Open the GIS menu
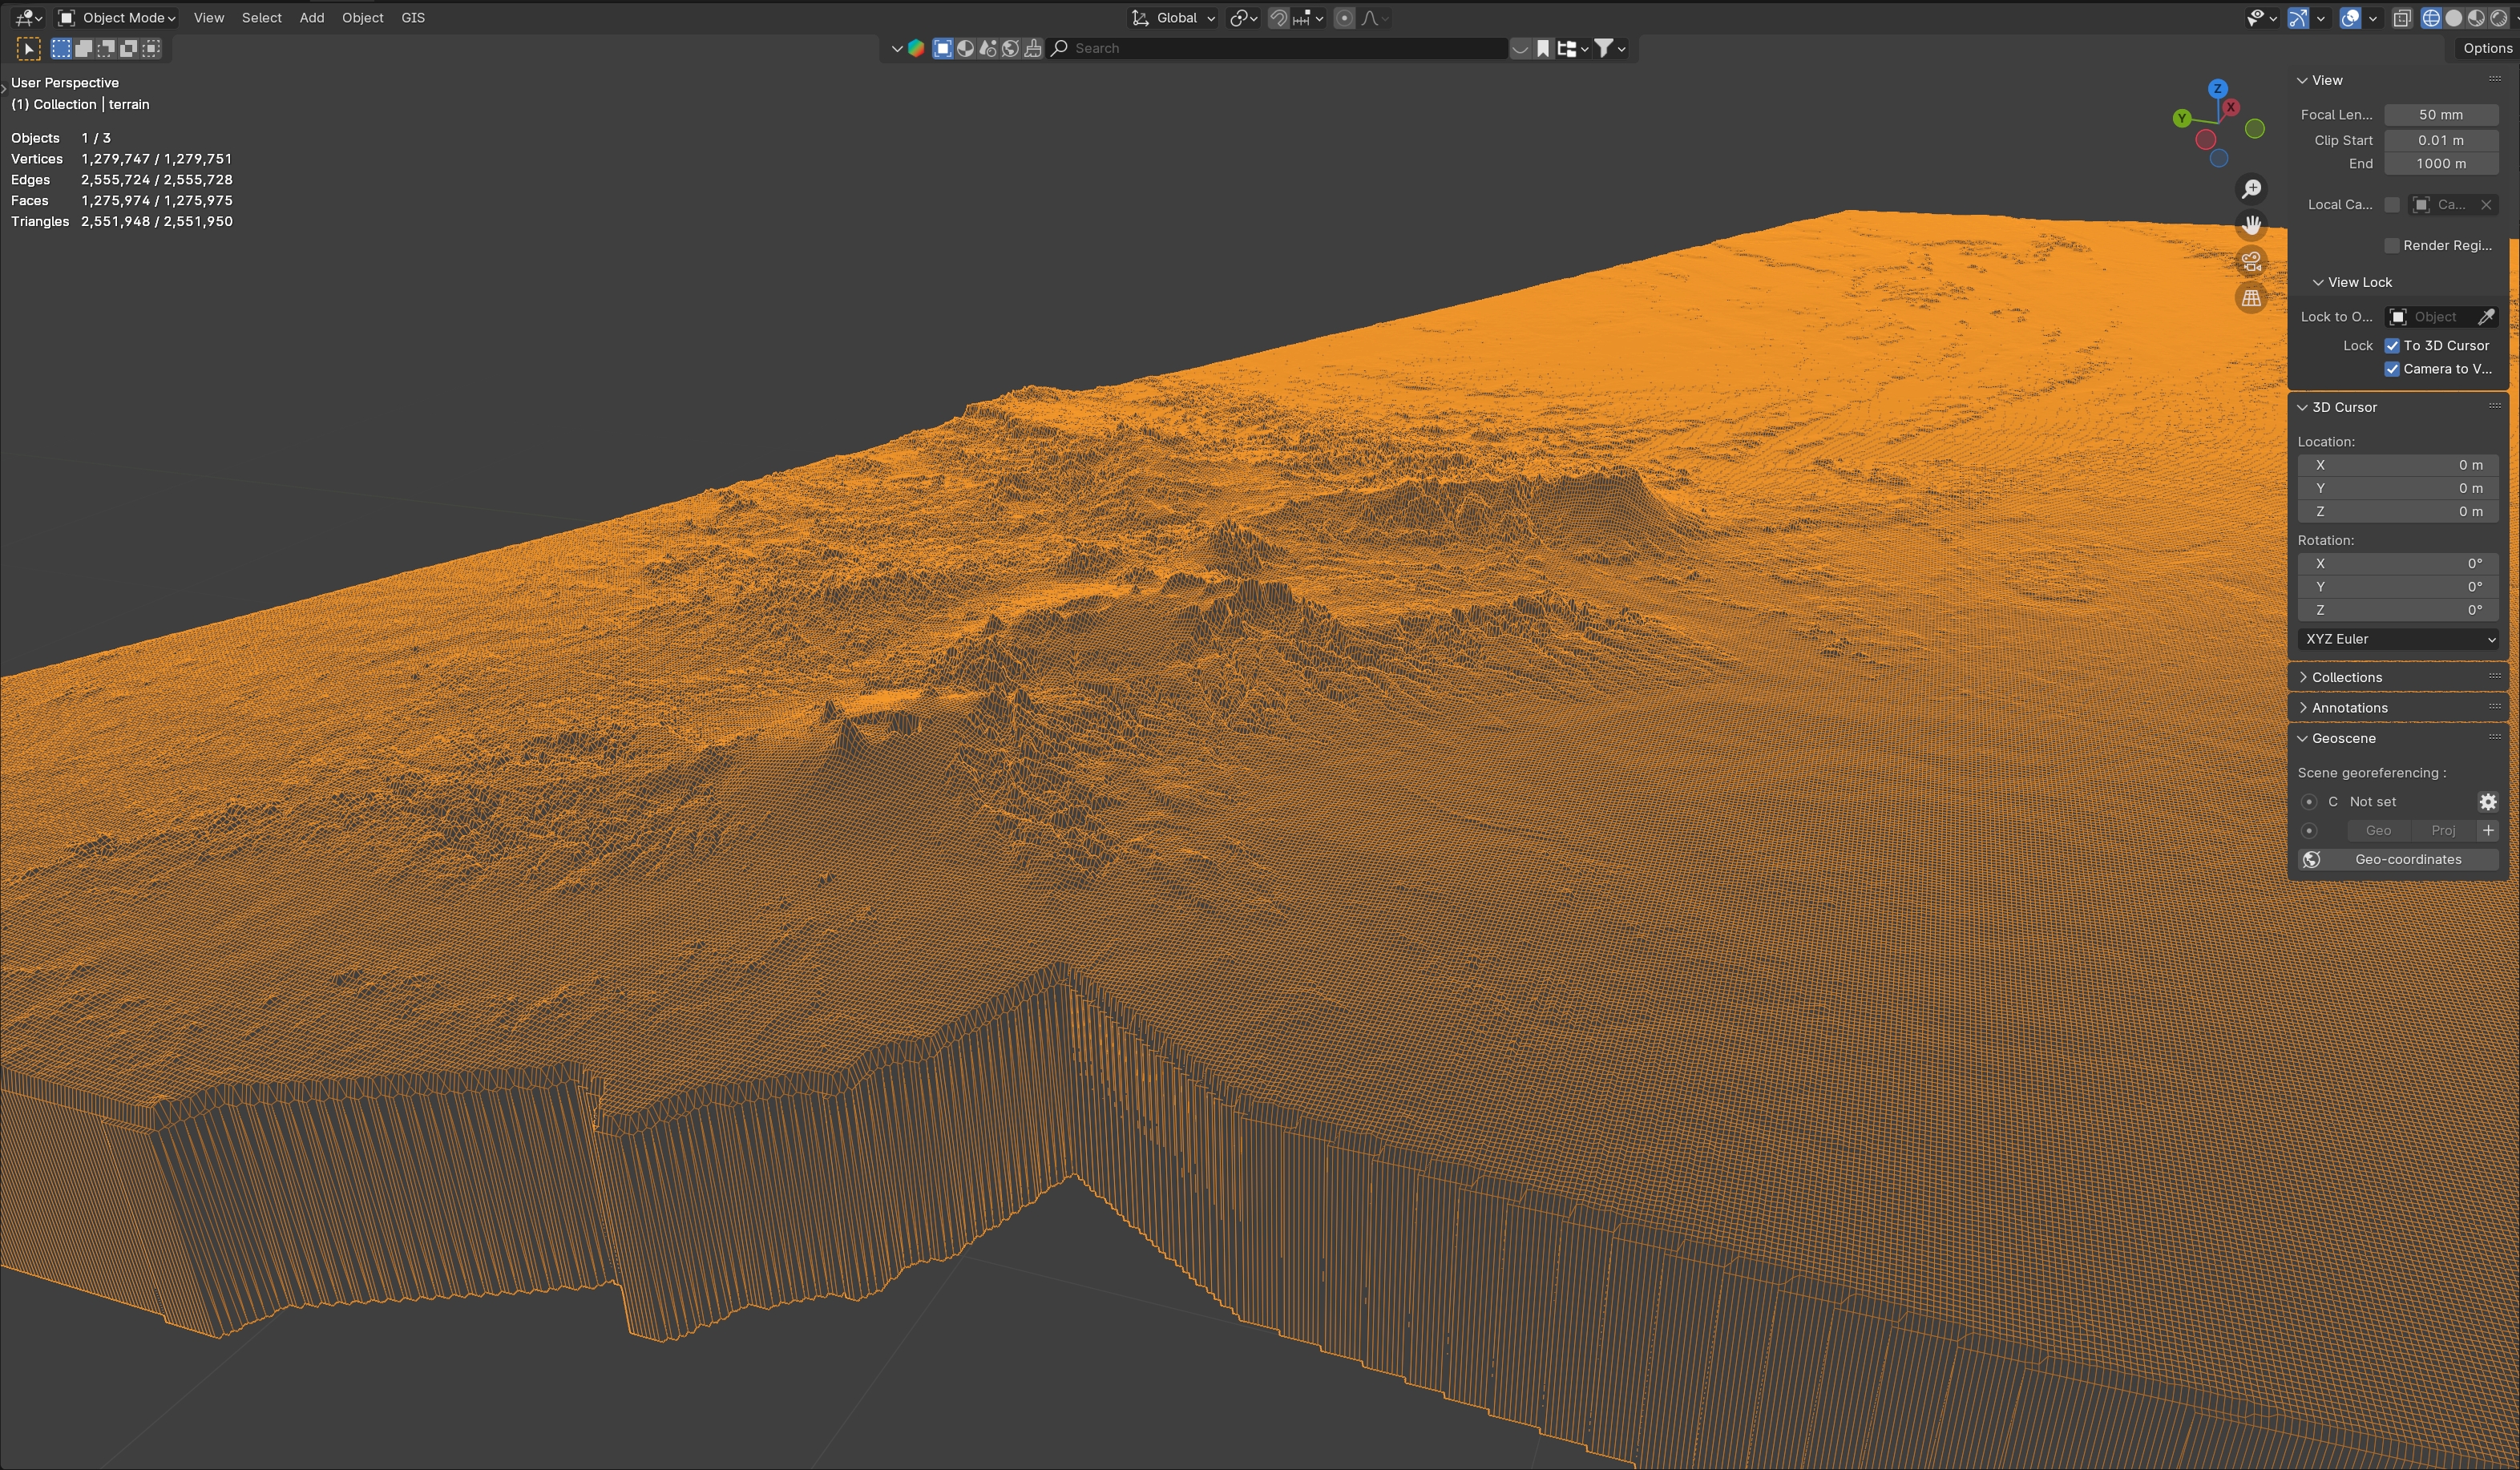This screenshot has width=2520, height=1470. tap(413, 18)
